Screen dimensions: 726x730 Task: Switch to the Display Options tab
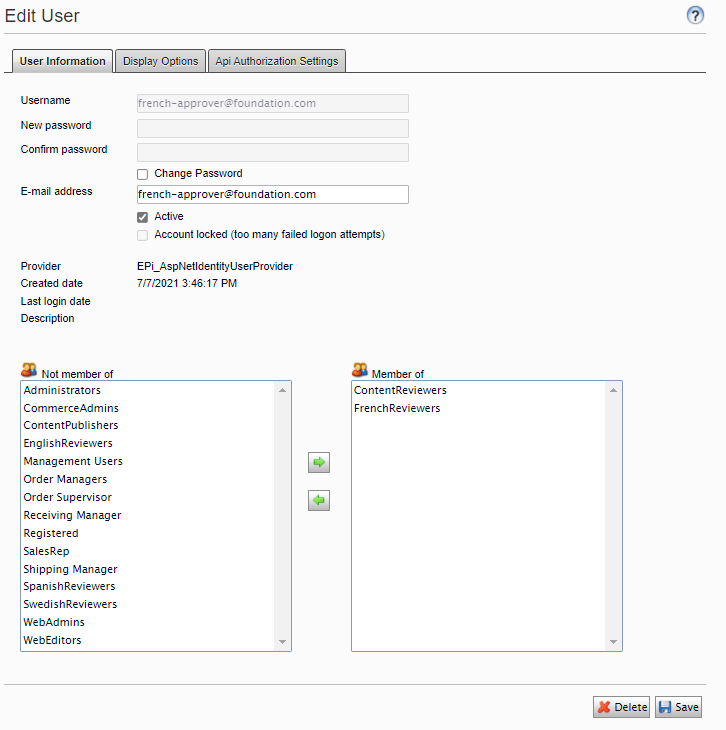click(160, 61)
